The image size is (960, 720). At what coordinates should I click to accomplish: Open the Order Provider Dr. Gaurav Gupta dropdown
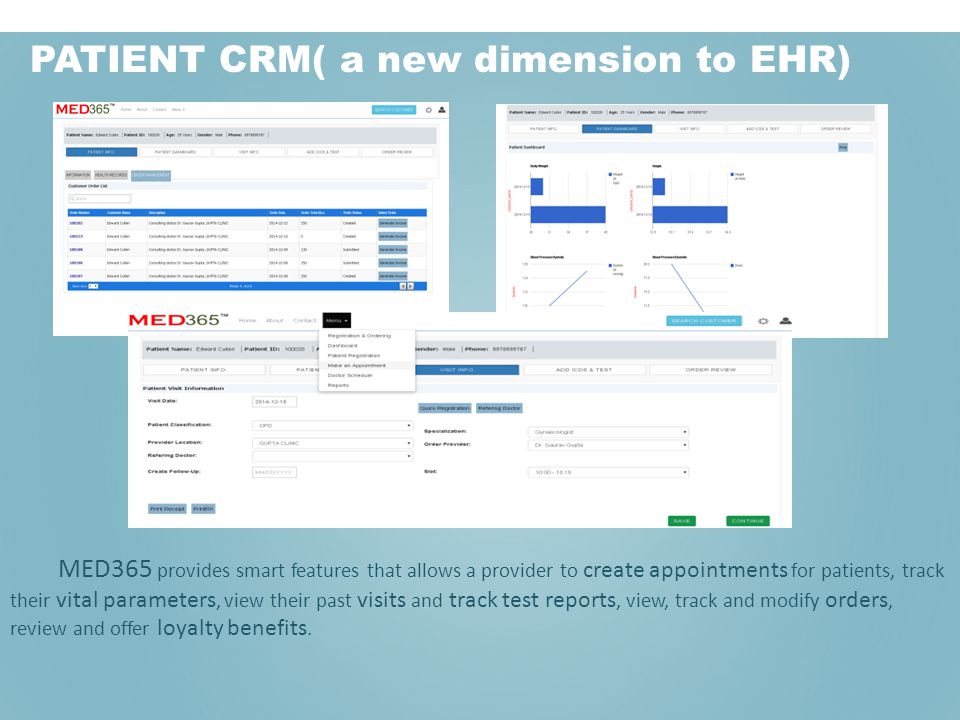pos(608,445)
